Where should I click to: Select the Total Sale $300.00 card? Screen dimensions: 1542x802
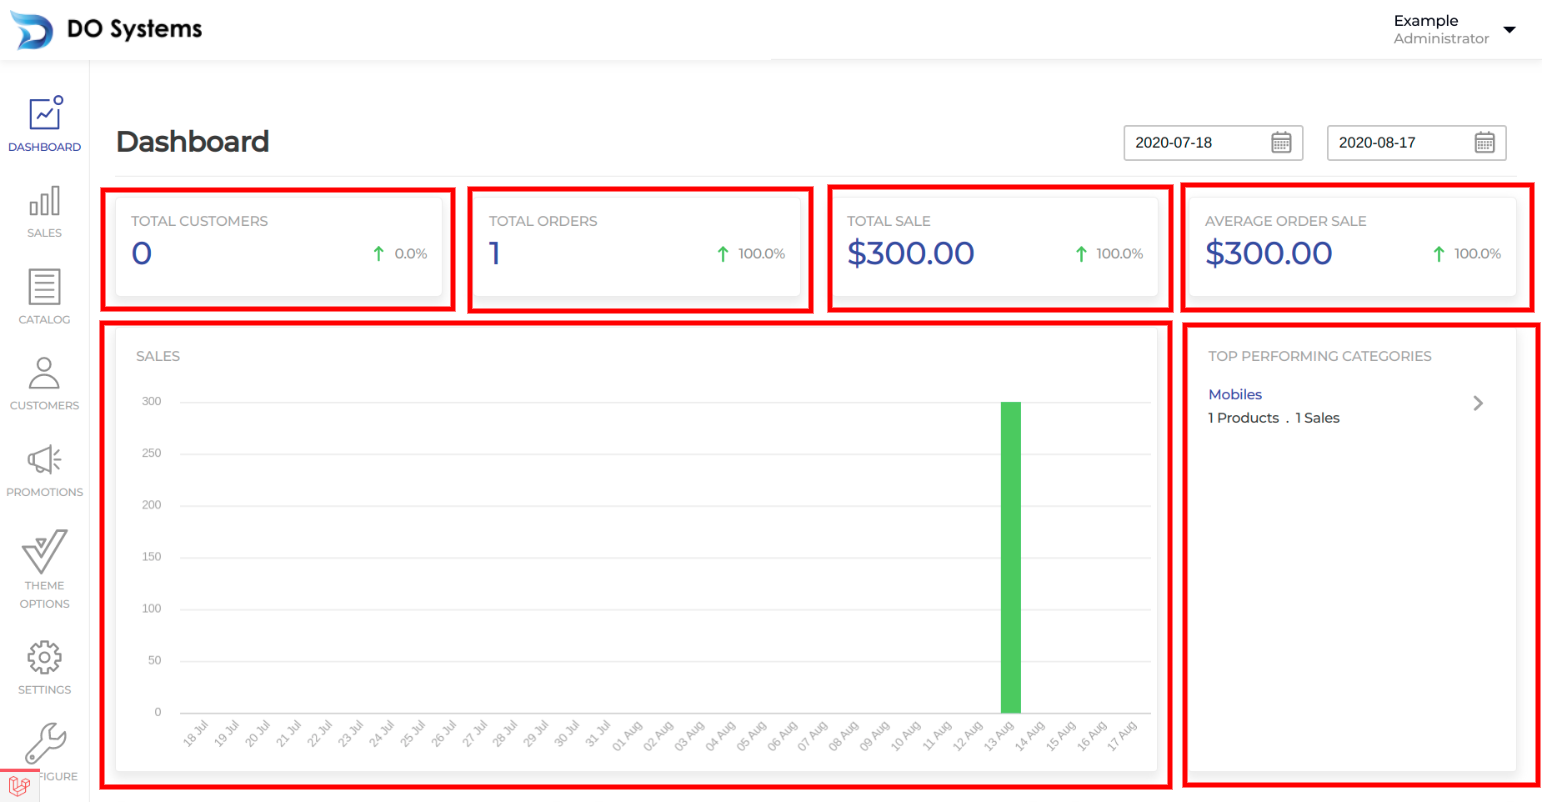(994, 246)
